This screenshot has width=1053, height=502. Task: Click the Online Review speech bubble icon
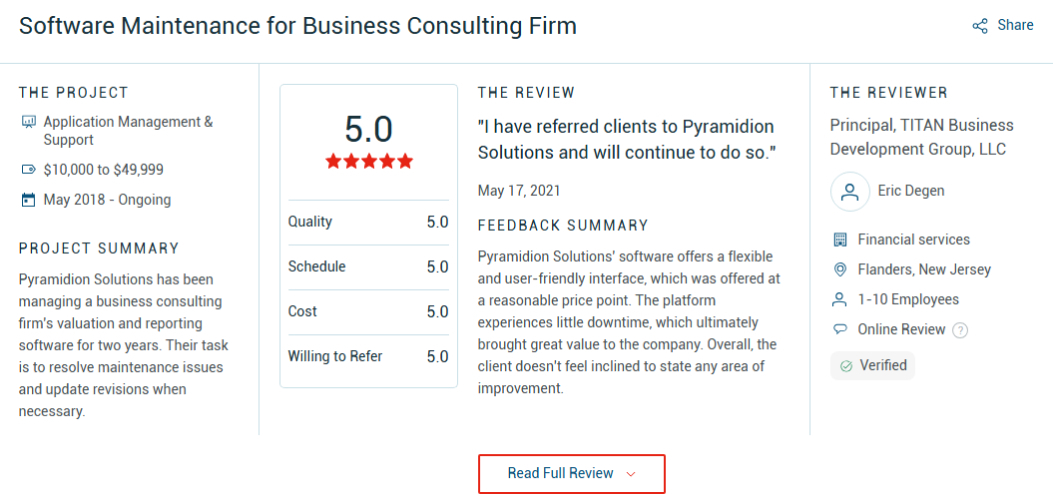pyautogui.click(x=840, y=330)
